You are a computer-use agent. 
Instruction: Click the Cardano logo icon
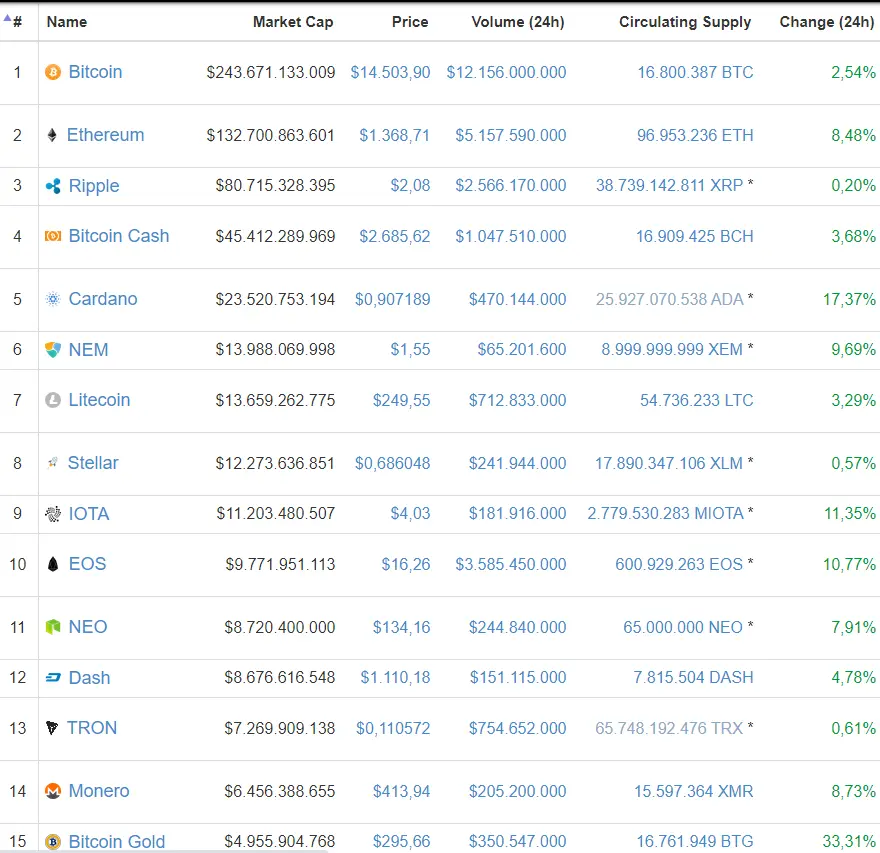53,299
